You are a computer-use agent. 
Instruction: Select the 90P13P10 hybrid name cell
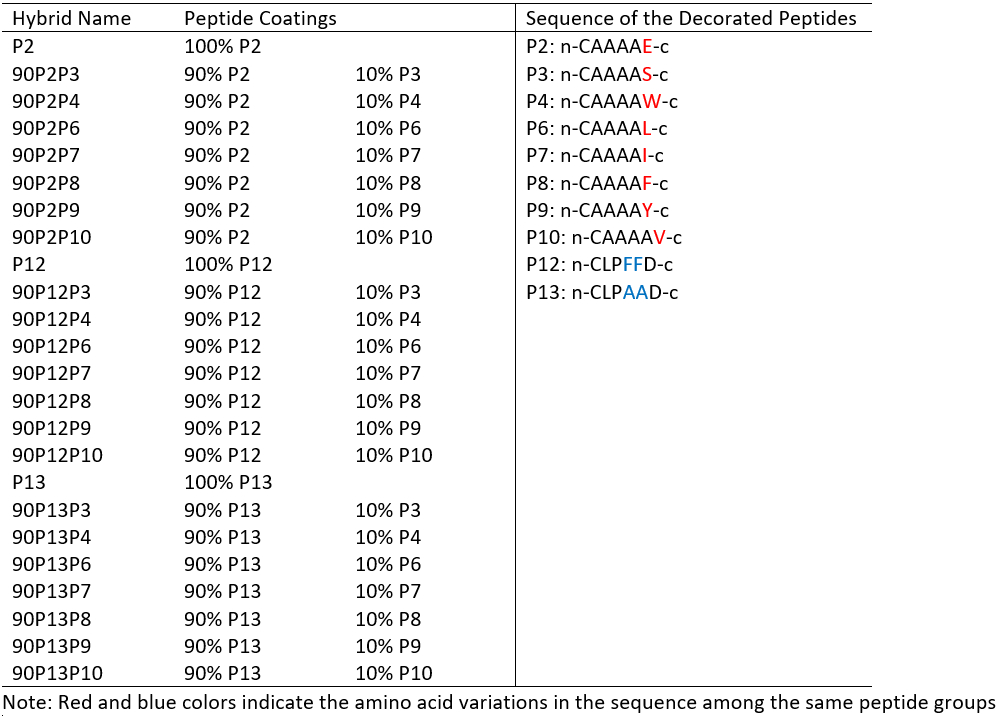point(57,674)
